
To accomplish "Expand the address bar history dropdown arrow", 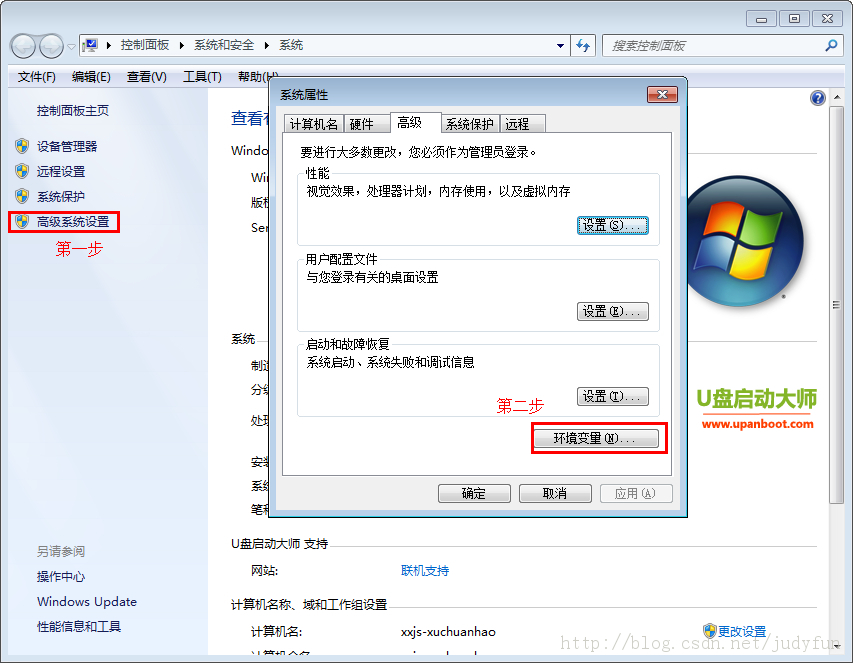I will tap(560, 46).
